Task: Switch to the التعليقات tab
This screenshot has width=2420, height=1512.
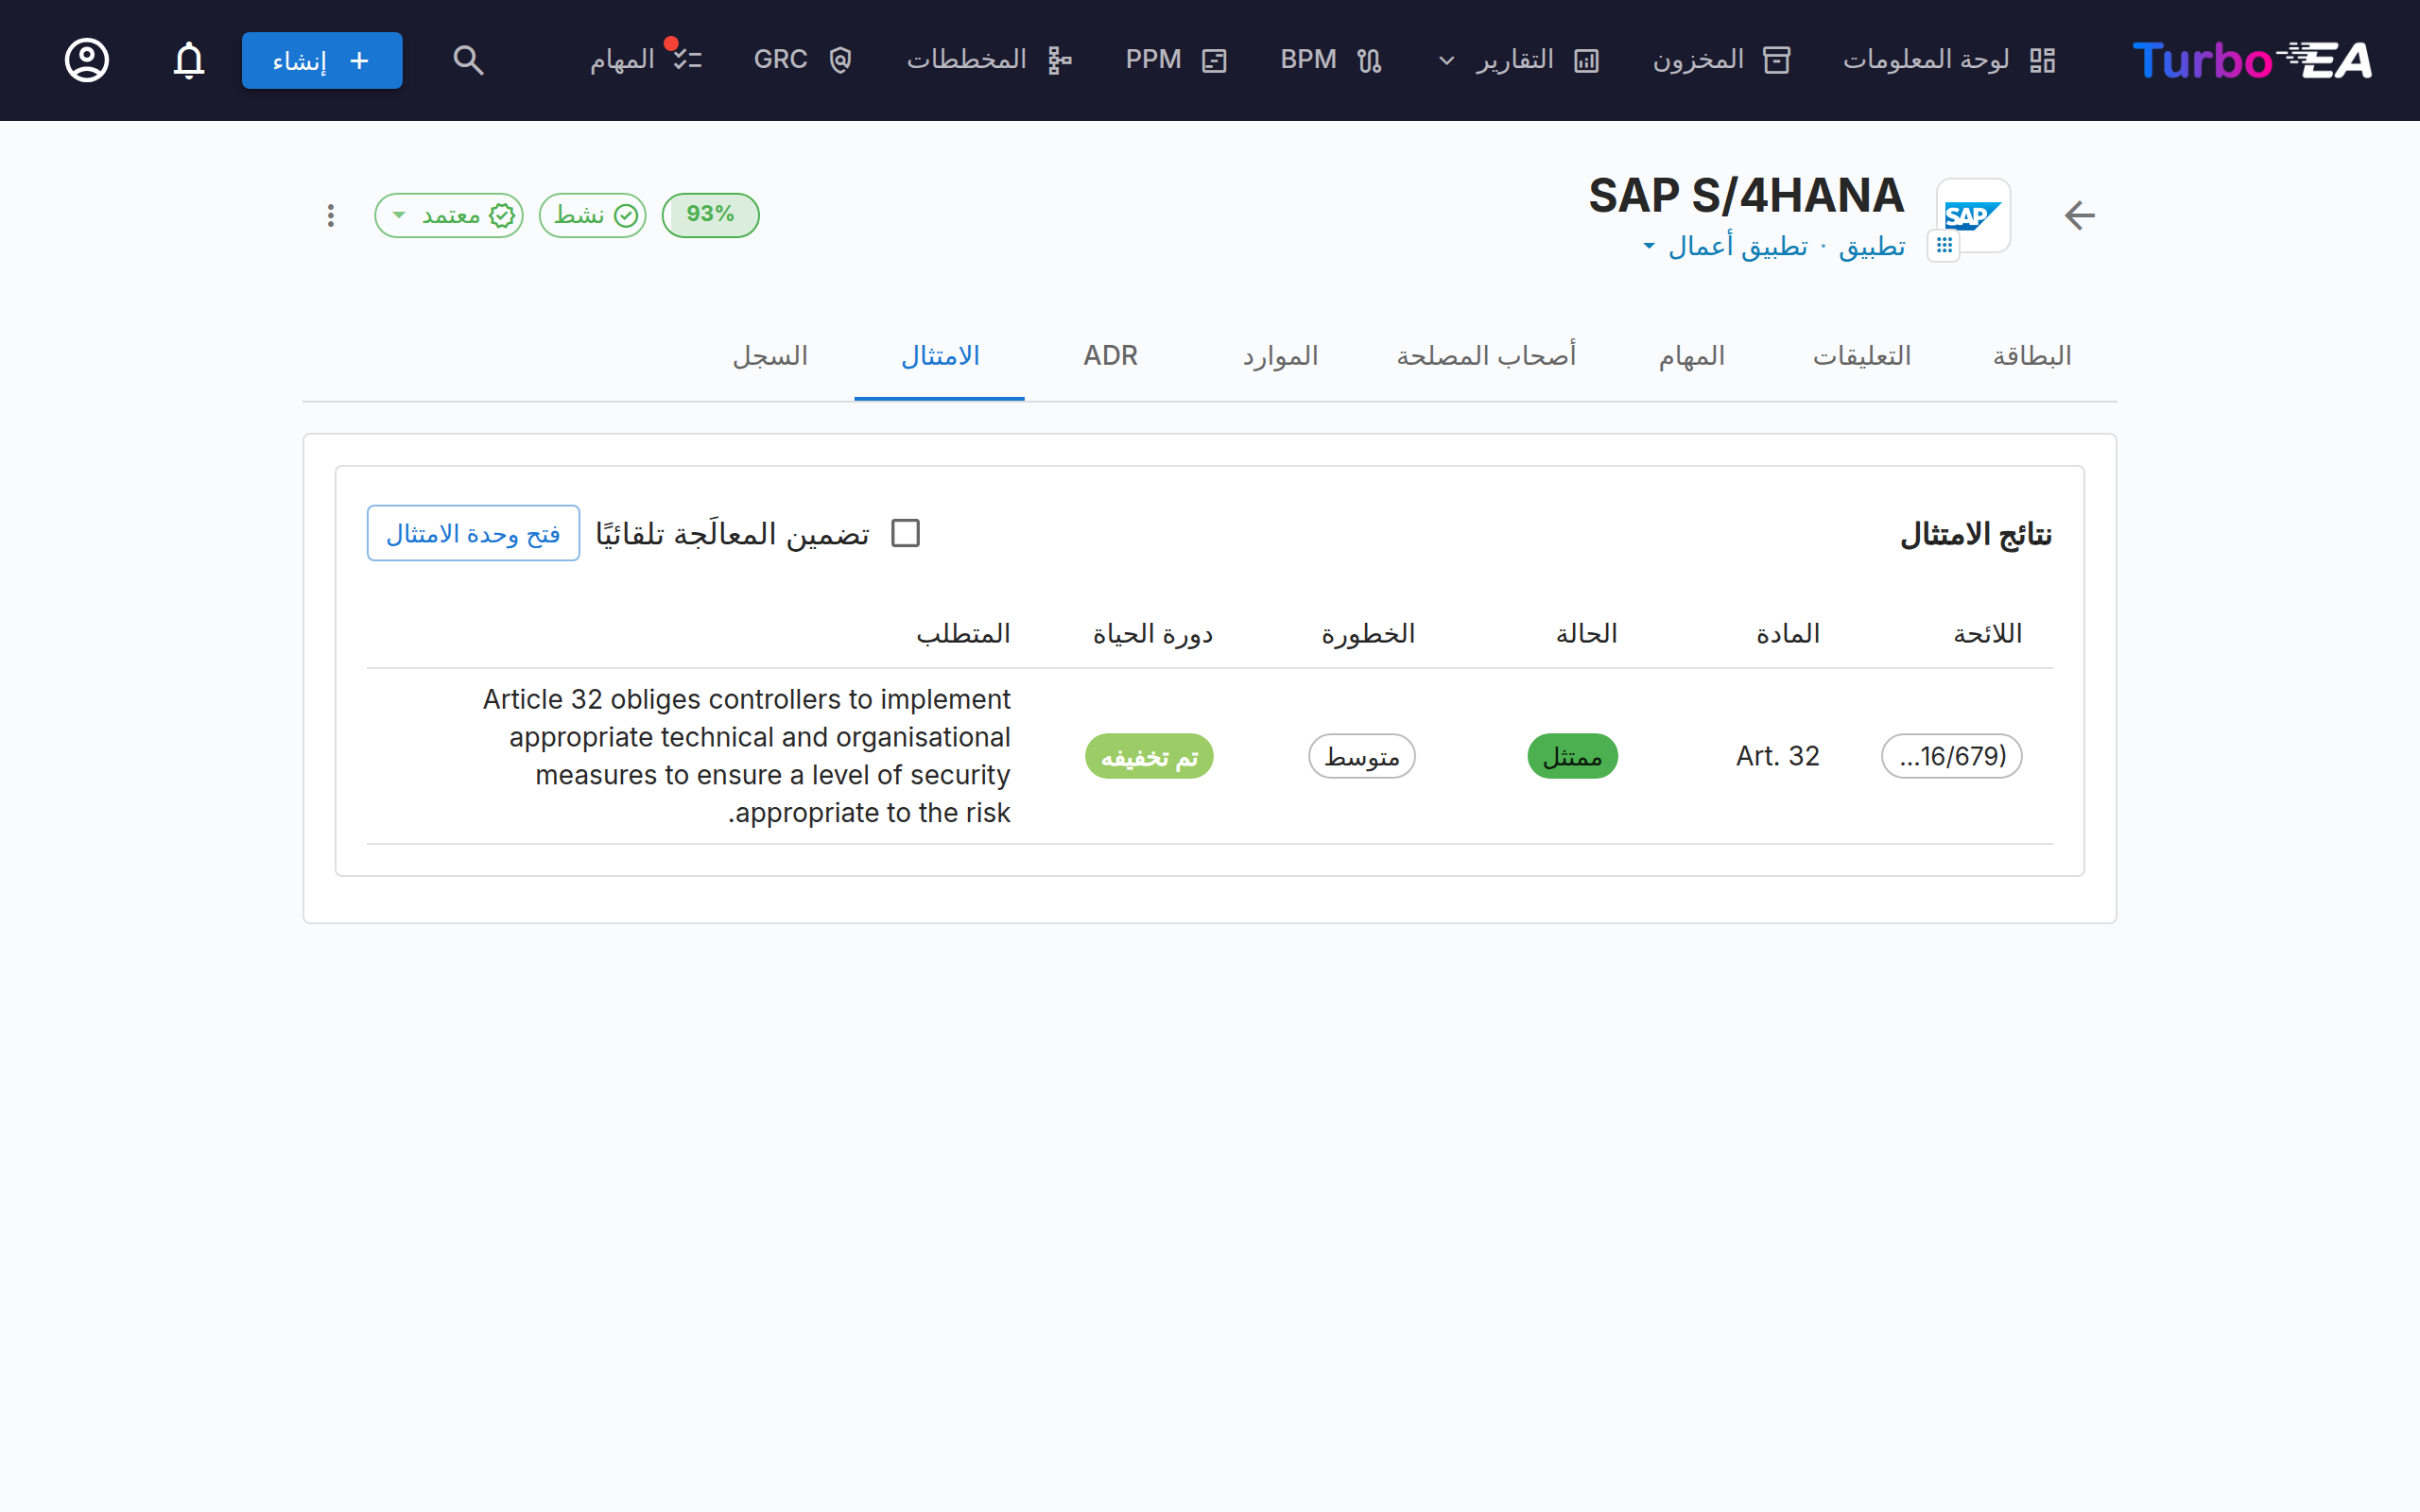Action: coord(1862,356)
